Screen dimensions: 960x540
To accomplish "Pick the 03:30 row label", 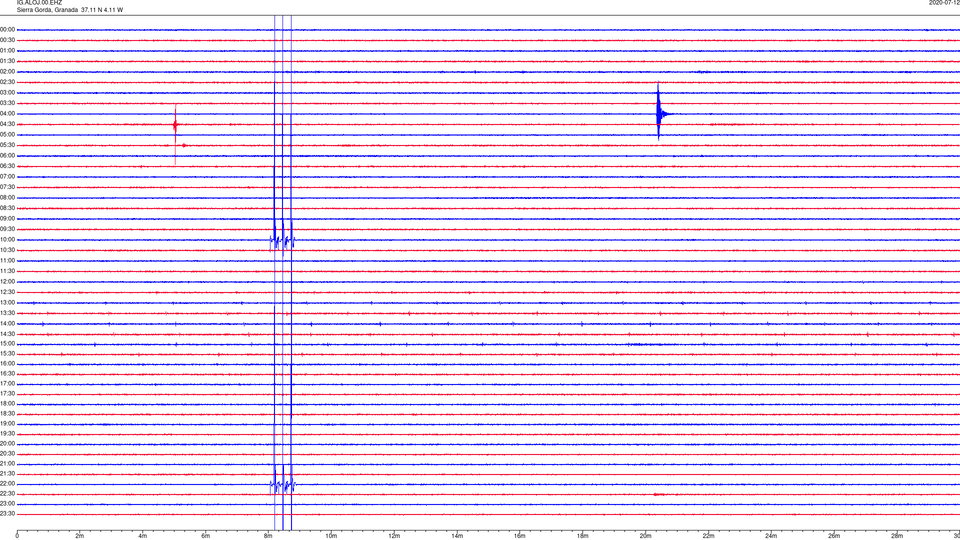I will pos(7,103).
